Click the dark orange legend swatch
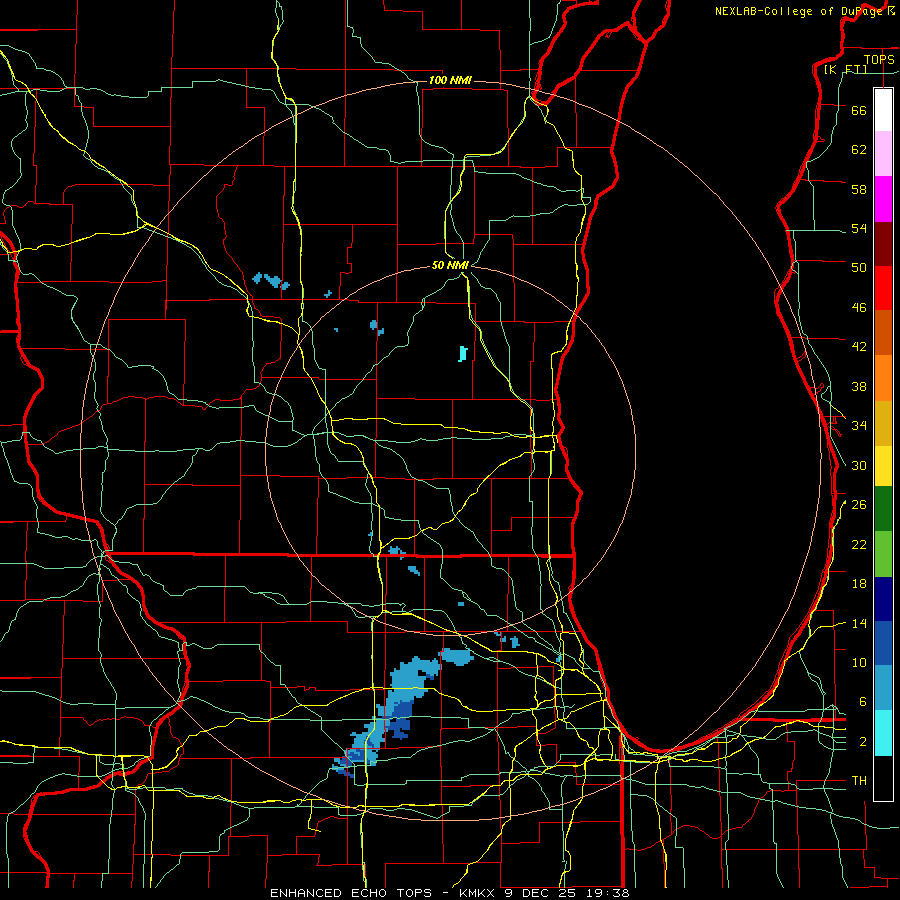This screenshot has height=900, width=900. [x=883, y=332]
